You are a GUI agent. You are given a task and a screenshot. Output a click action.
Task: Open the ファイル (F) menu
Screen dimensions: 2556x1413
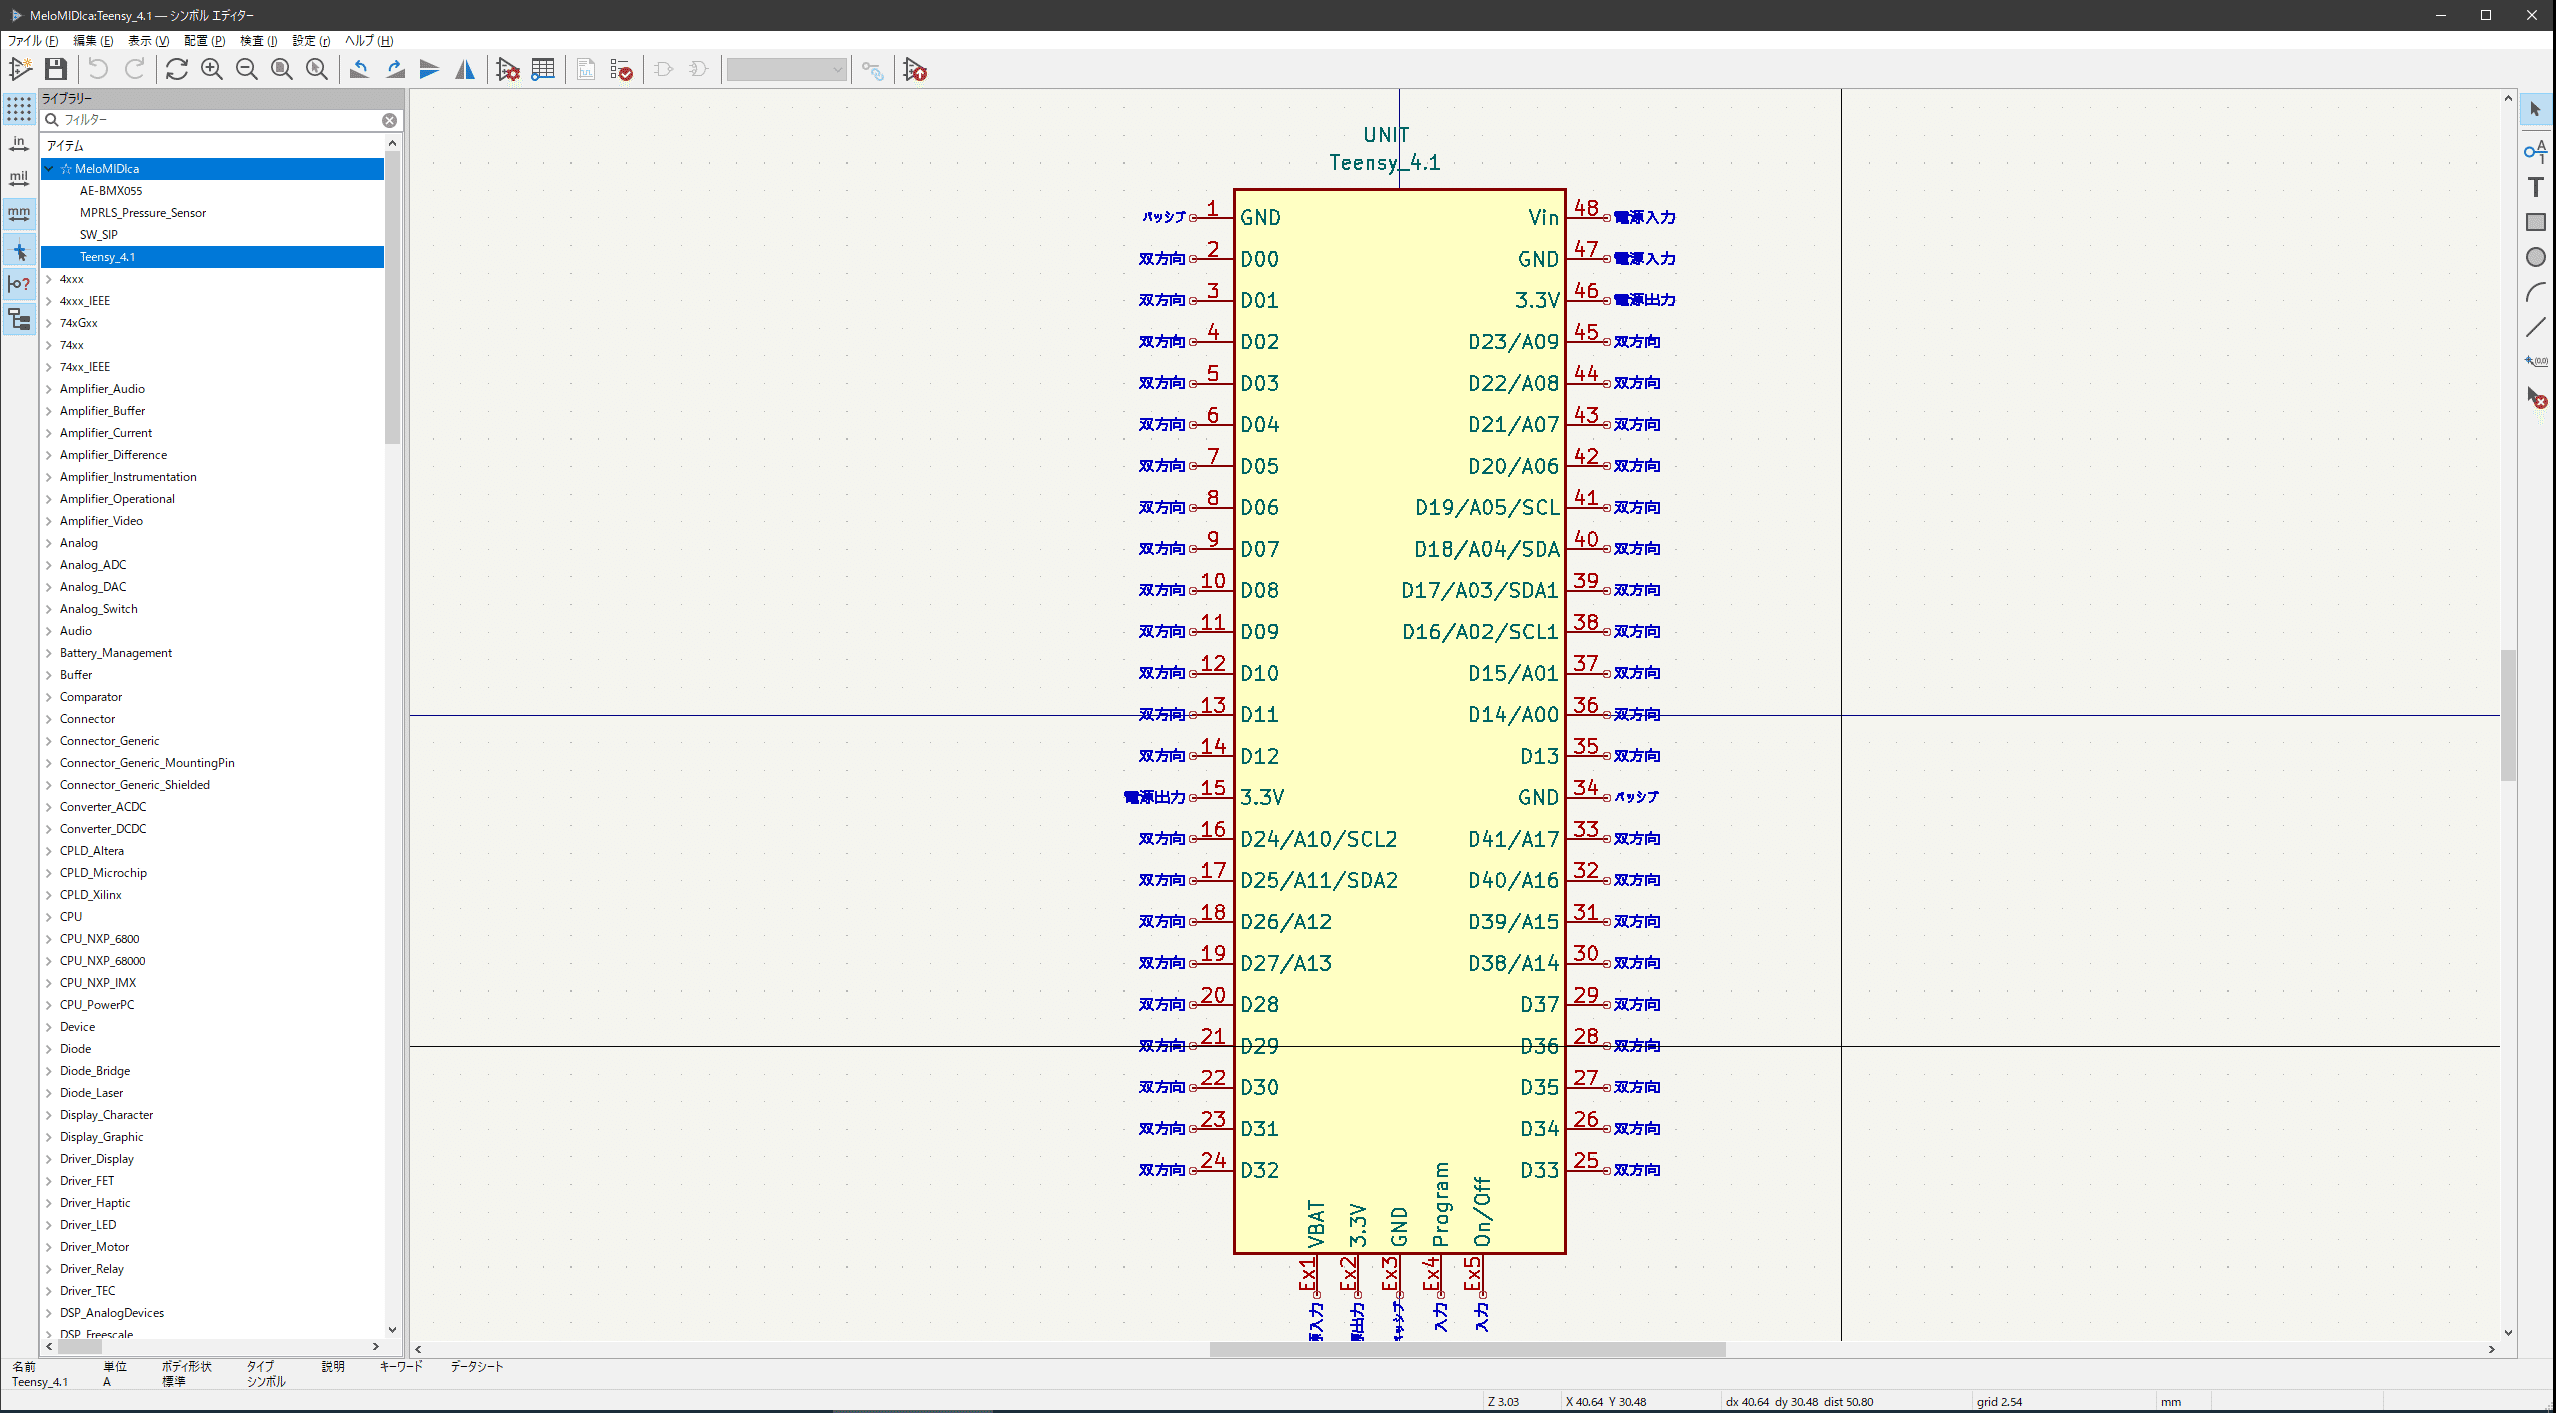click(33, 41)
